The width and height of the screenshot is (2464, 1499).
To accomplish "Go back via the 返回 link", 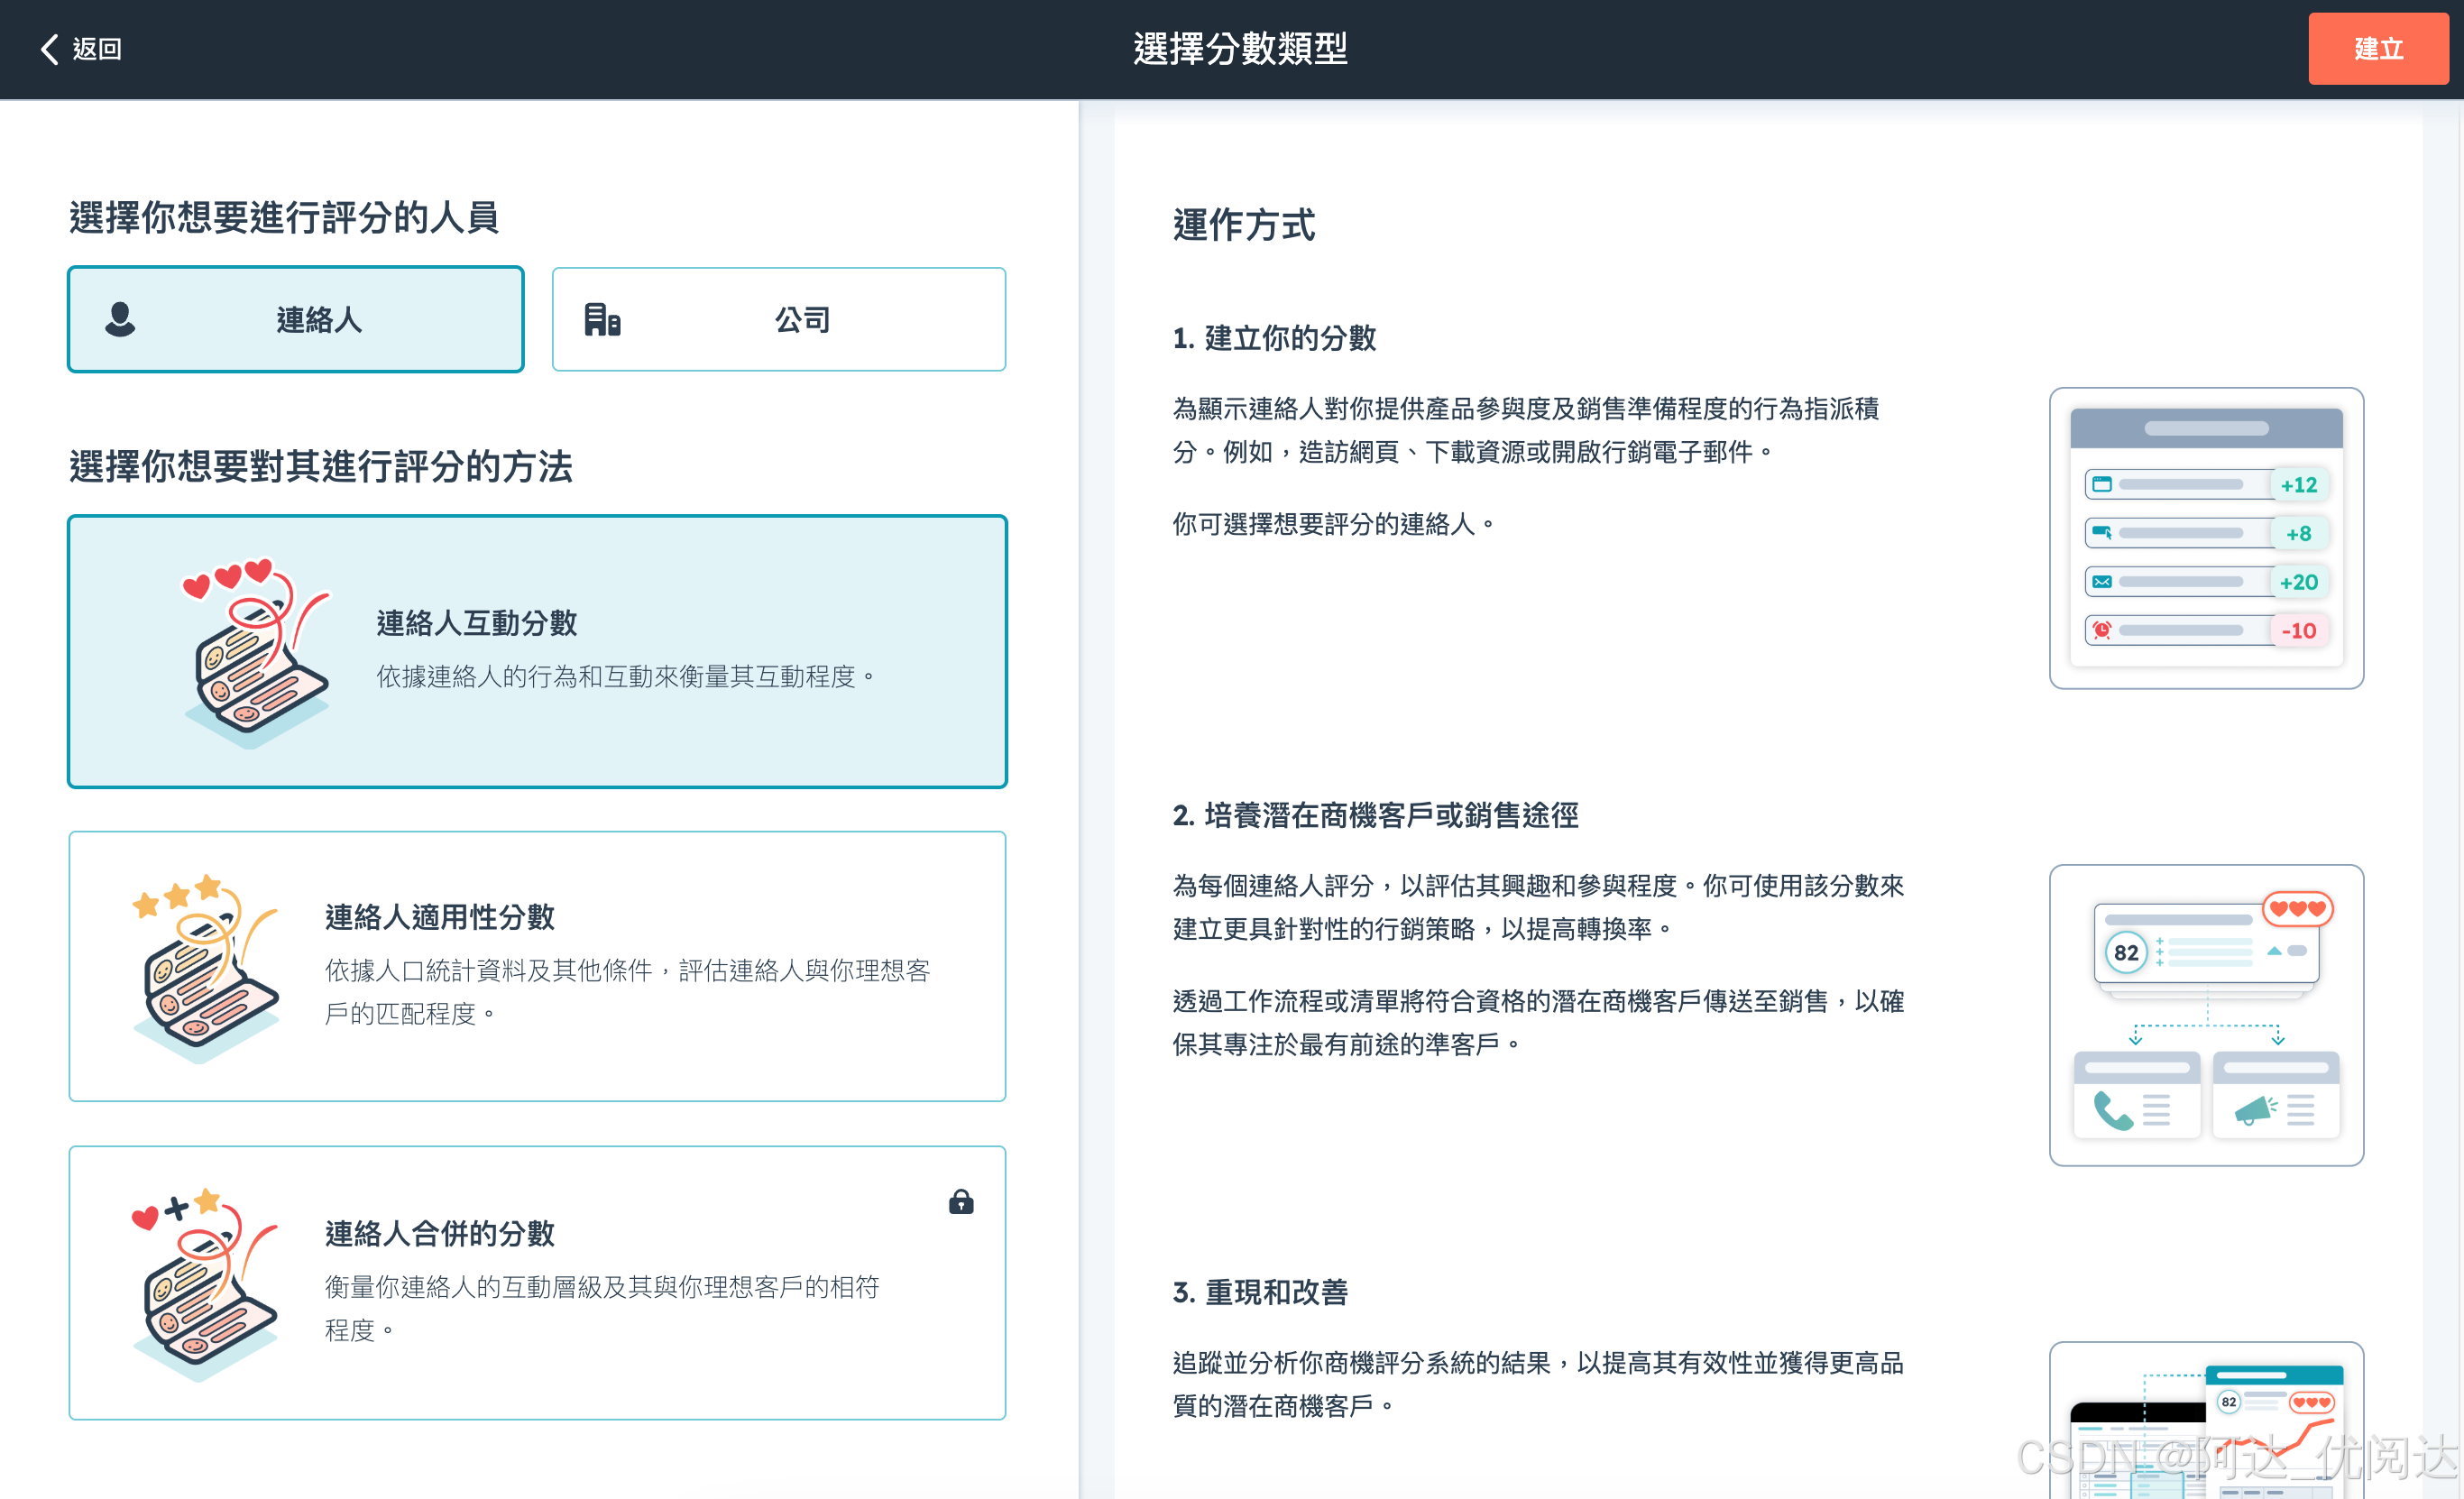I will coord(96,48).
